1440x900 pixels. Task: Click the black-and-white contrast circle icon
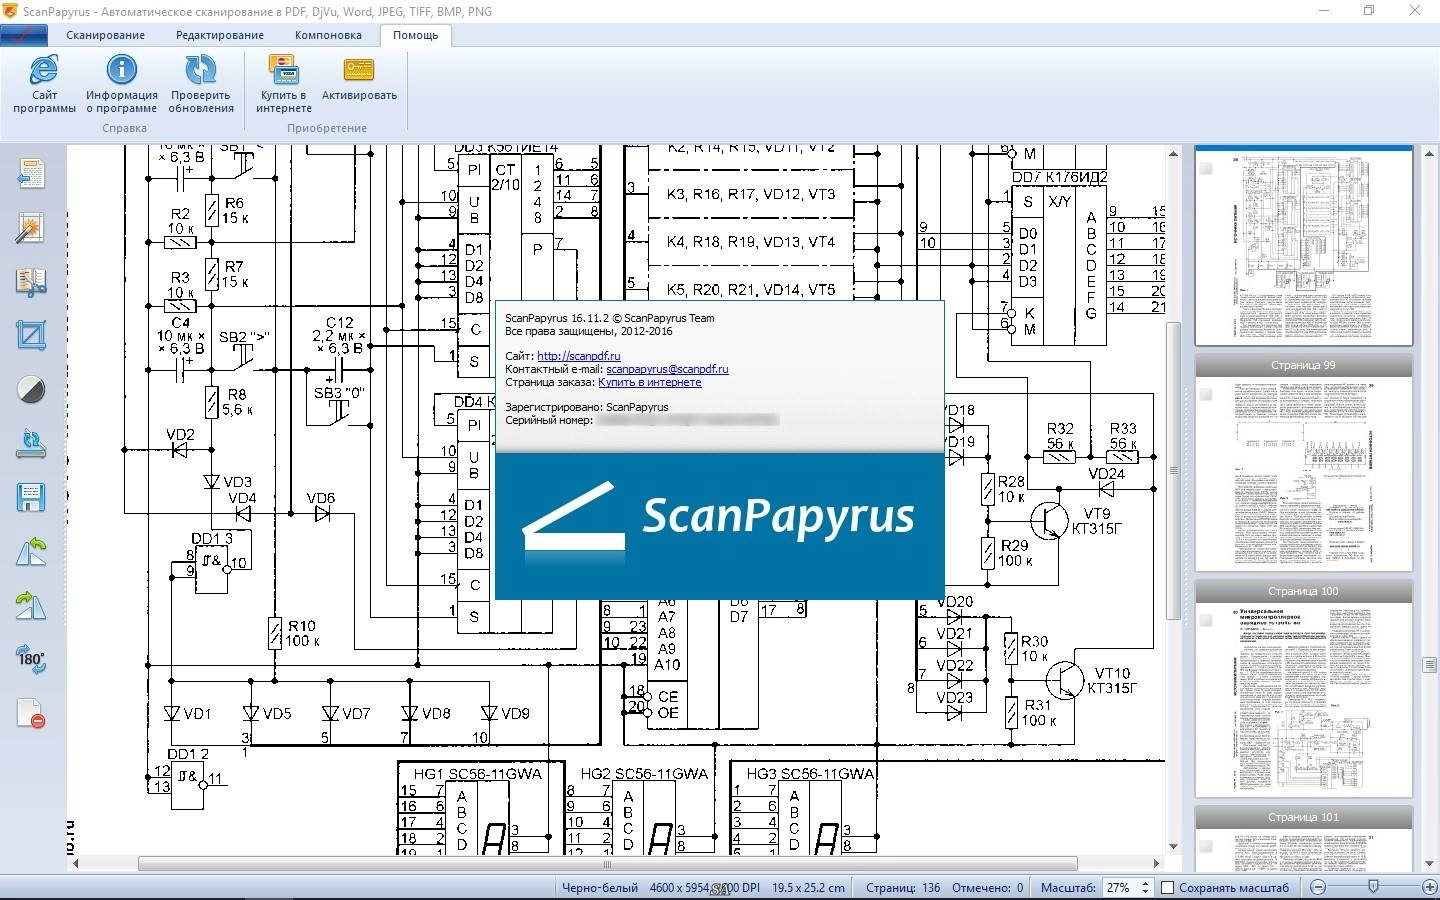[31, 390]
